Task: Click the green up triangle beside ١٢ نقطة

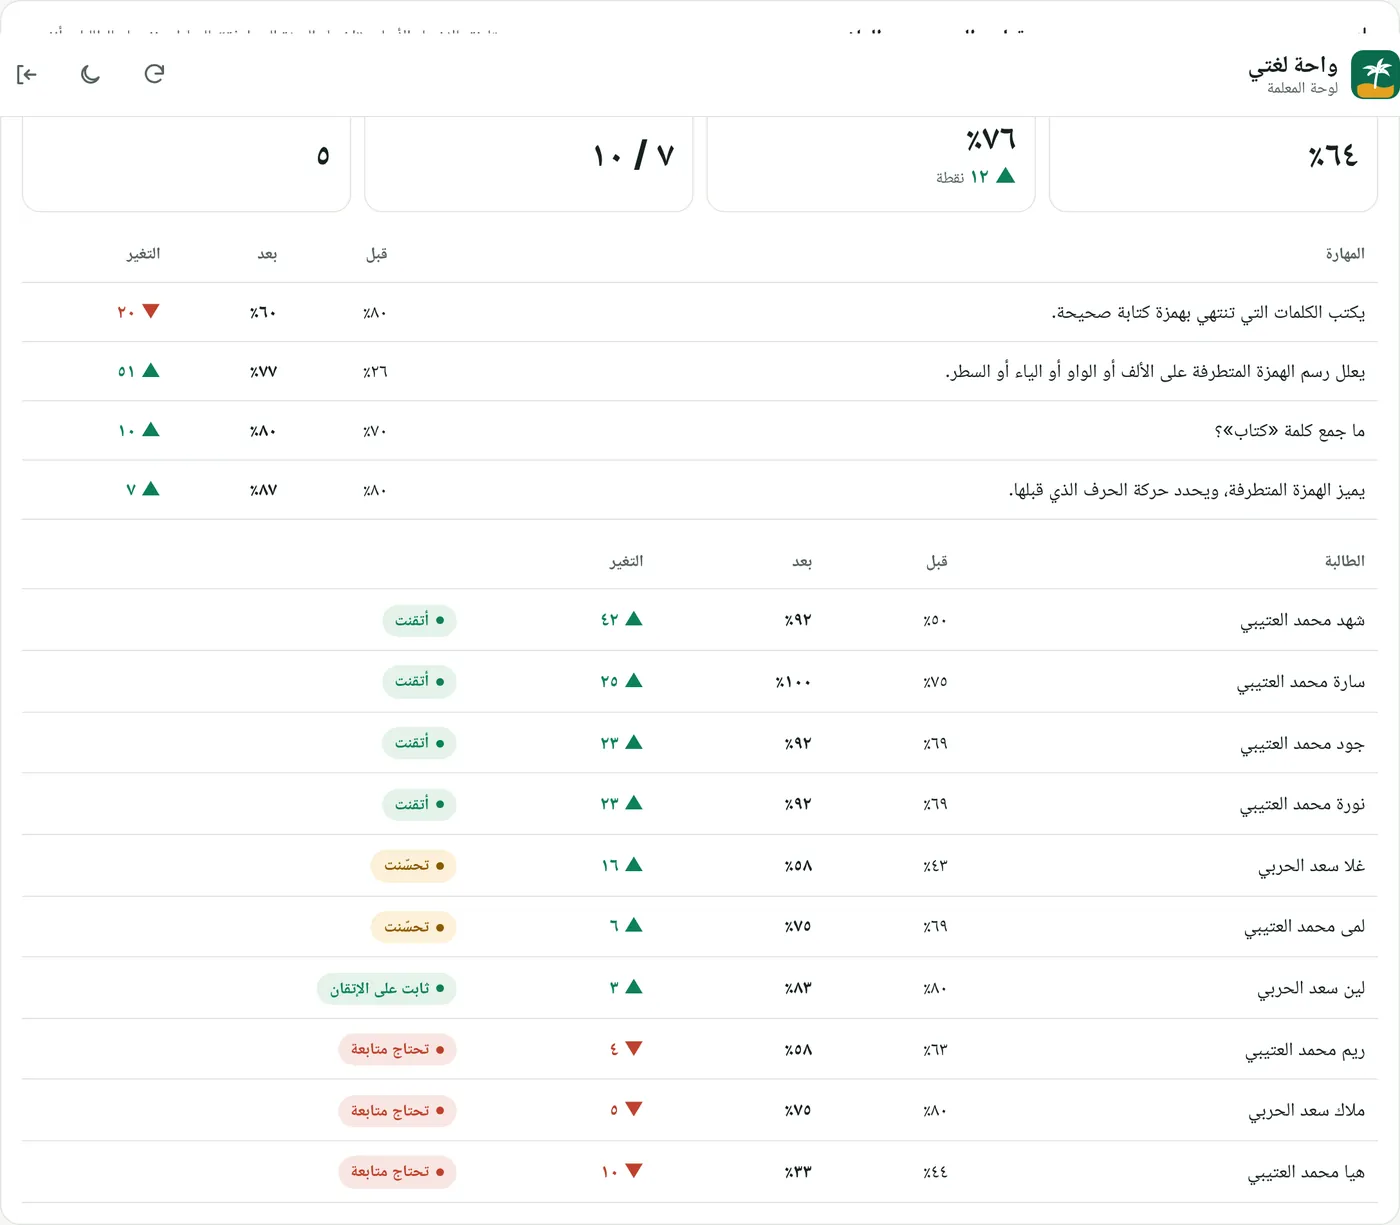Action: tap(1006, 176)
